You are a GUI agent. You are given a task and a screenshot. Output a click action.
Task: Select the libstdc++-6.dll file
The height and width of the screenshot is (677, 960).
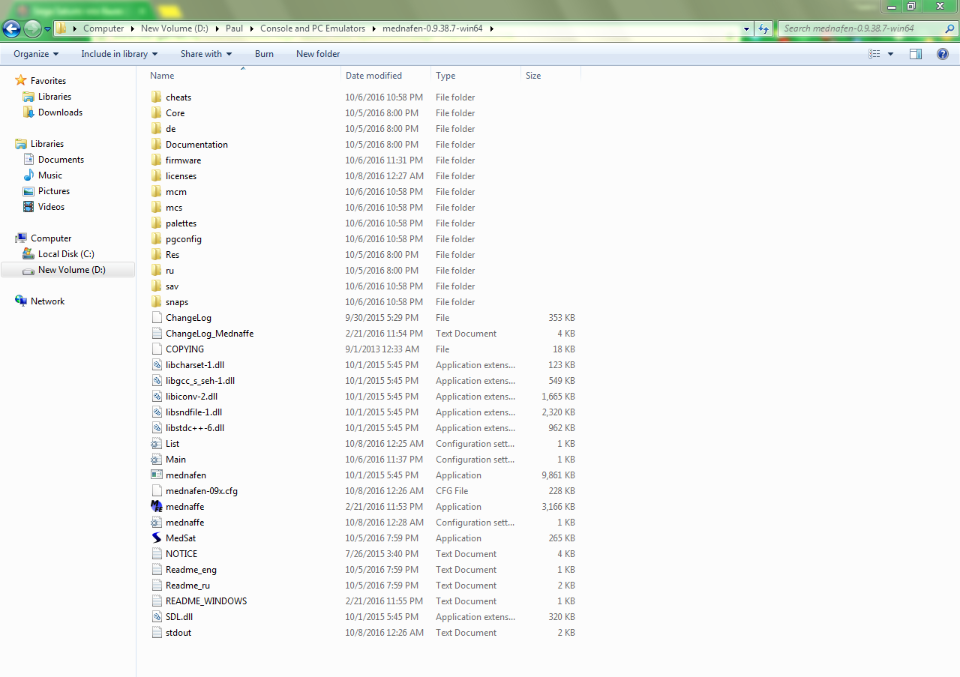(195, 428)
